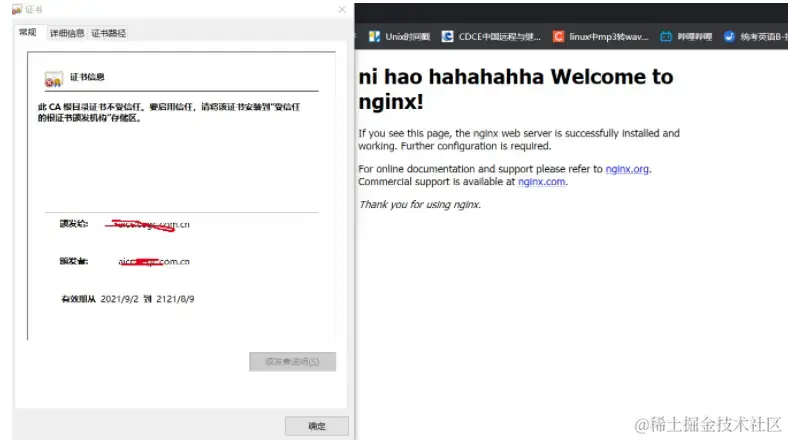This screenshot has width=788, height=440.
Task: Click the certificate dialog title icon
Action: coord(17,10)
